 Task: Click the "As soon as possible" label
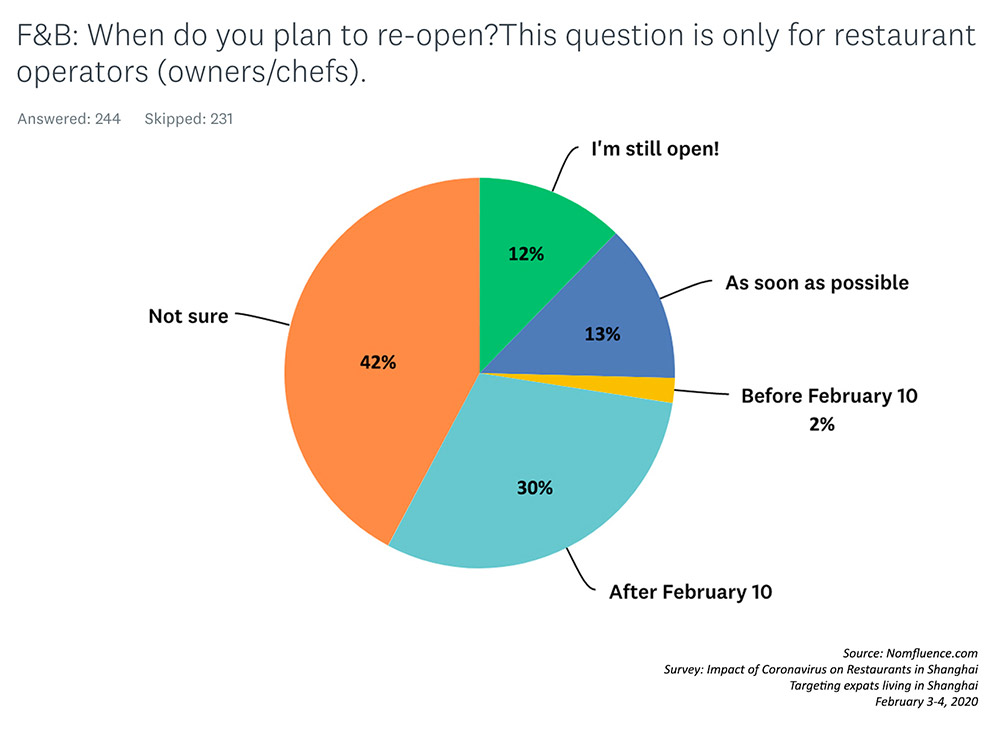click(x=816, y=283)
